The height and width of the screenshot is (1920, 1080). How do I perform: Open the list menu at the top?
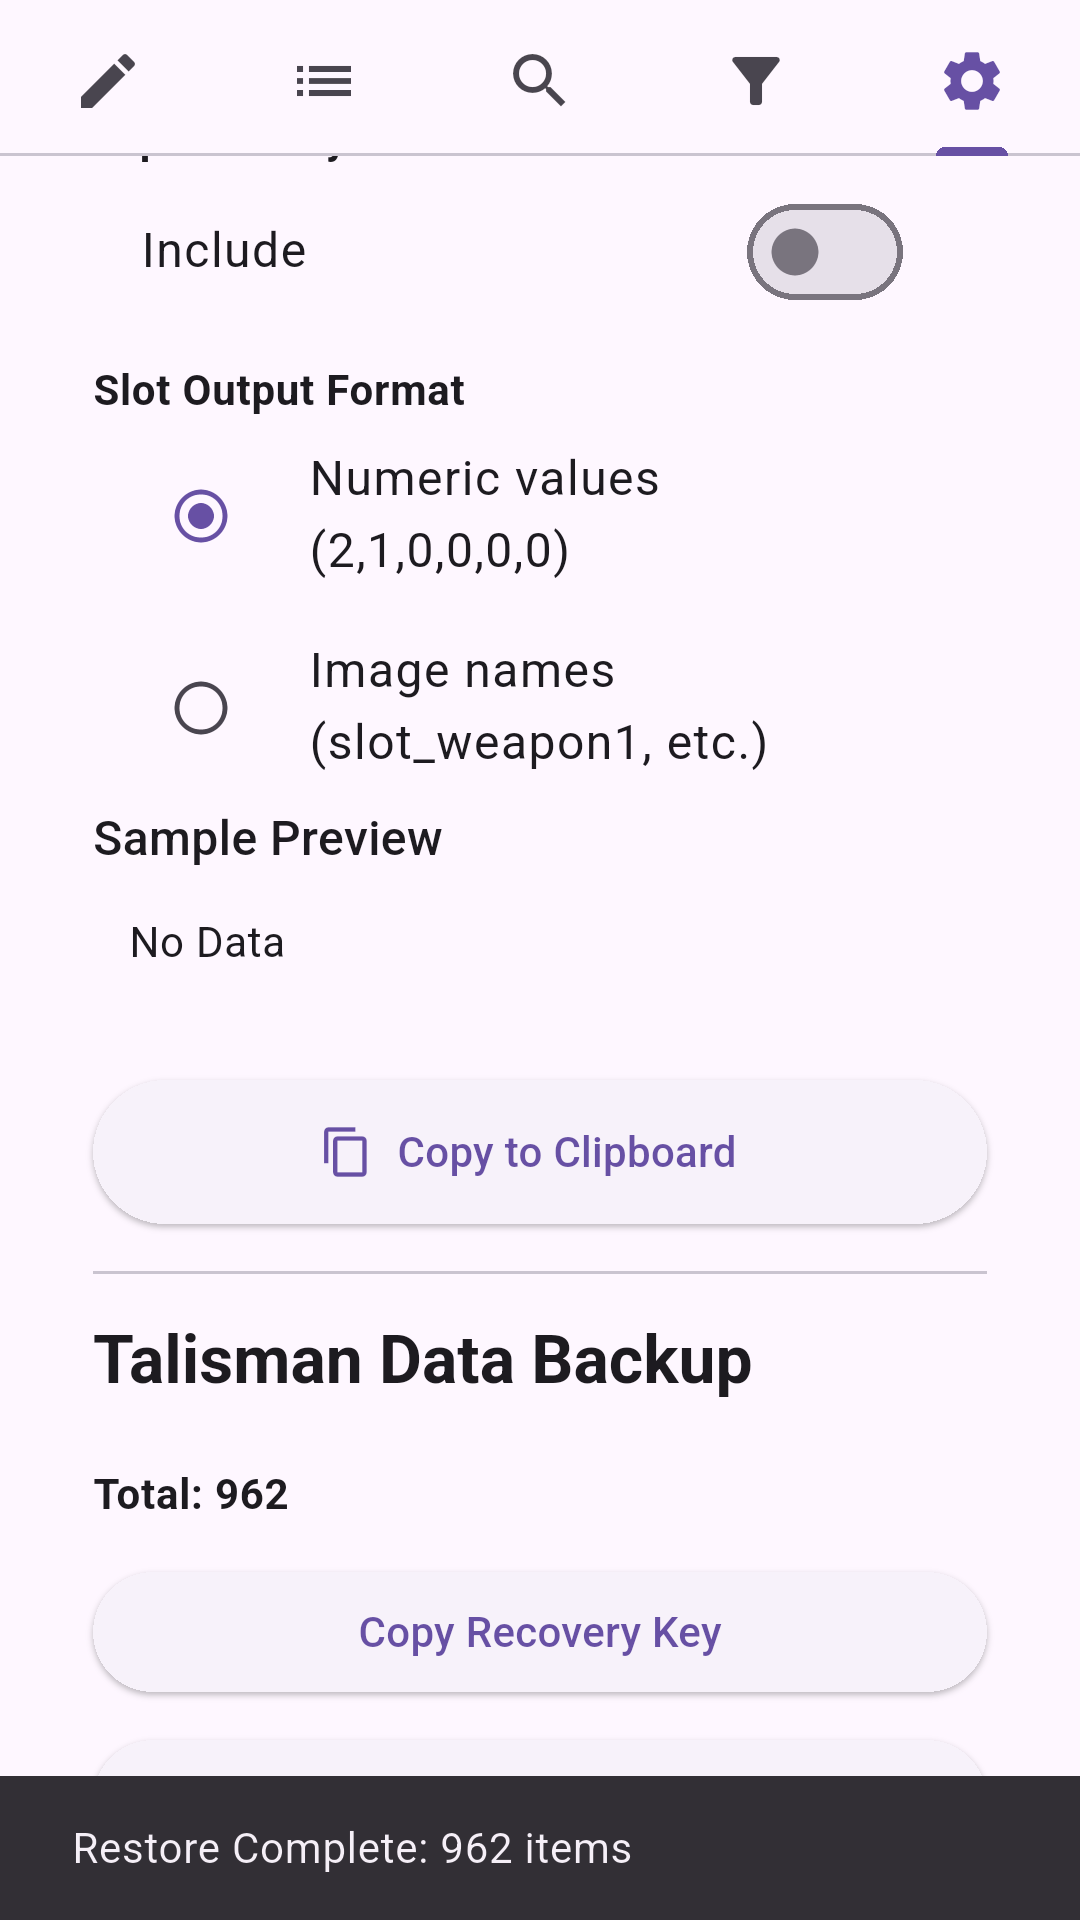(323, 80)
